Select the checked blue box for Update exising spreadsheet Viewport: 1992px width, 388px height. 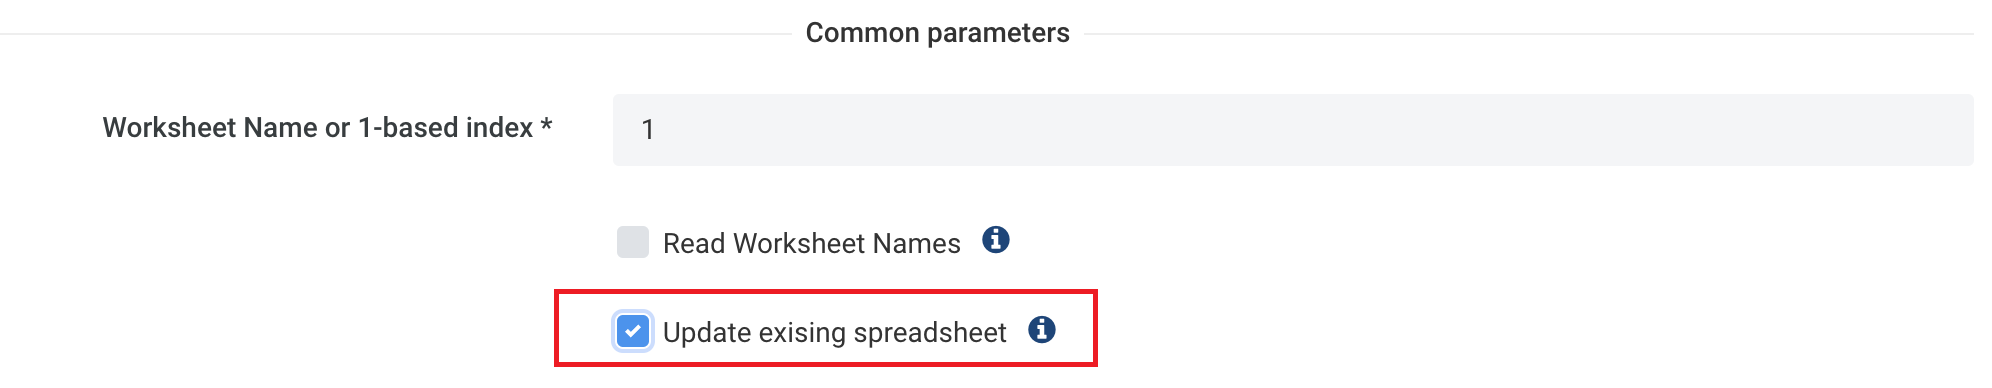[633, 331]
